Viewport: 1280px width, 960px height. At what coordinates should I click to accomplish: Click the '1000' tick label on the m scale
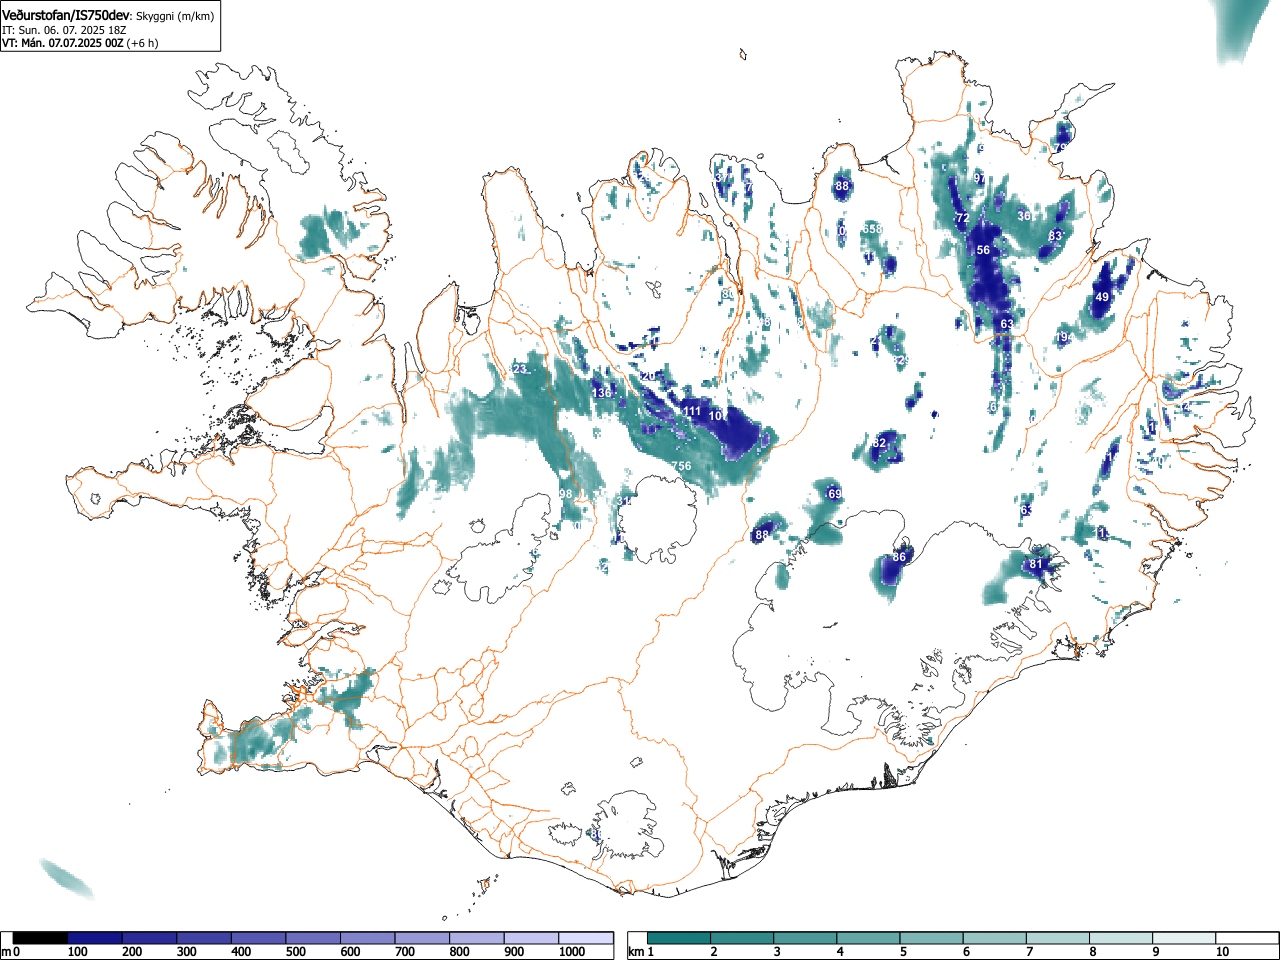pos(572,952)
